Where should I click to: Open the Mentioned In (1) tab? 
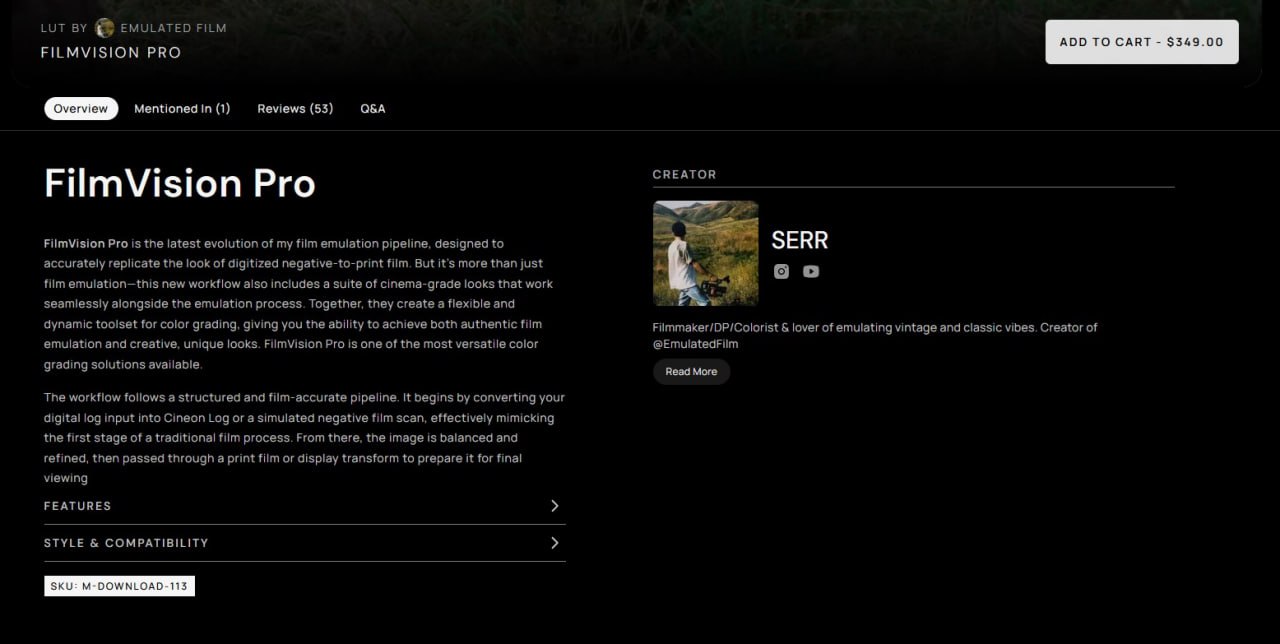pos(182,108)
